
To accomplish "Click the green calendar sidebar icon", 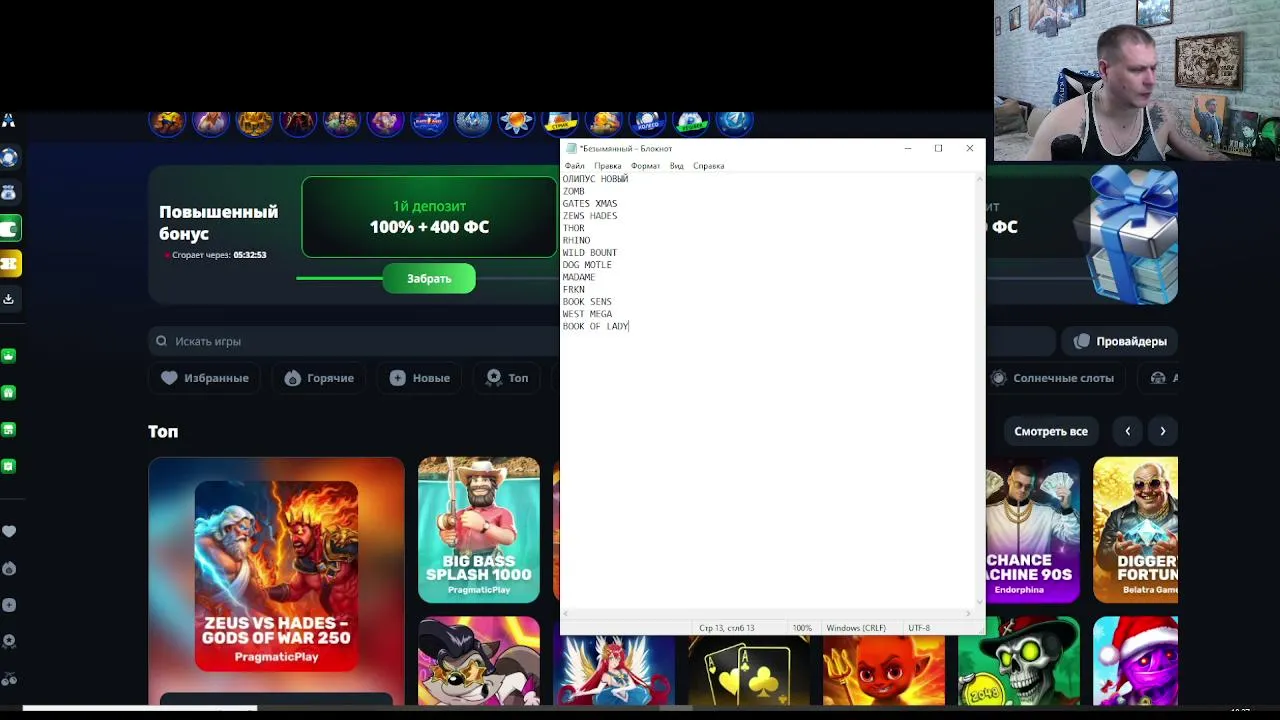I will tap(9, 466).
